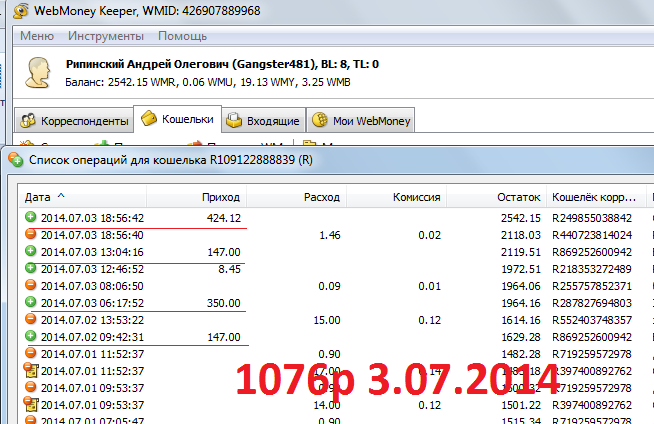Click the user profile avatar icon

tap(38, 73)
